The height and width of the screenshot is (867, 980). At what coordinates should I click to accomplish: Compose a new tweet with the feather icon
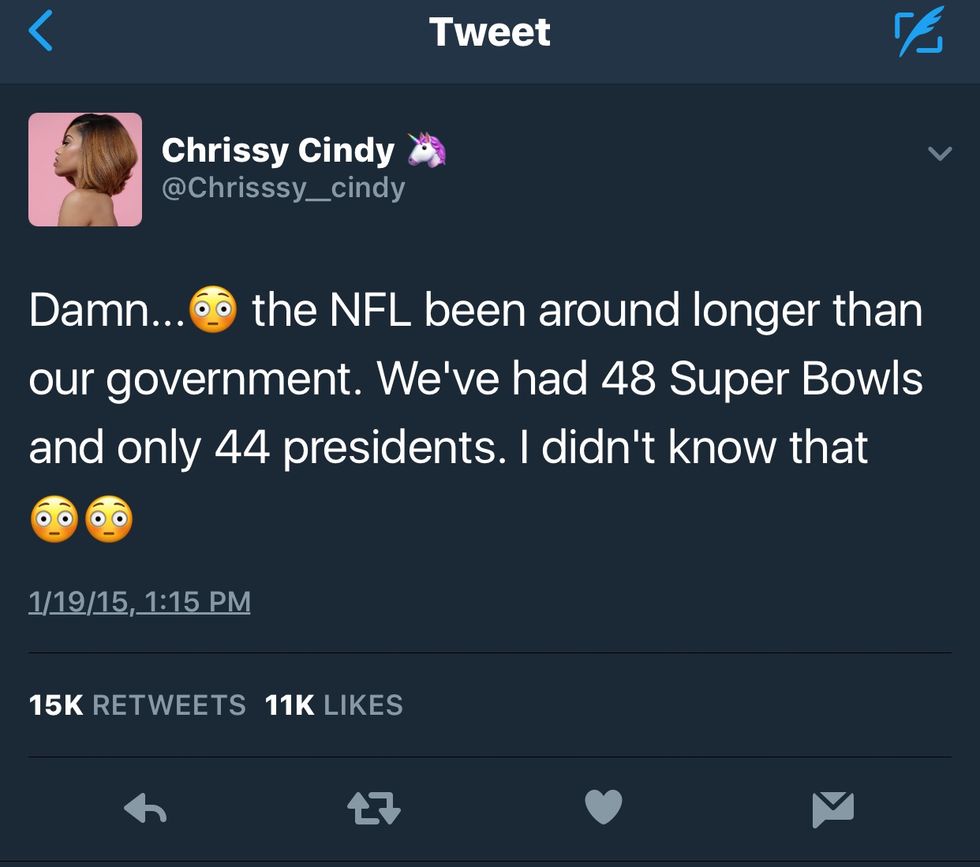[x=917, y=32]
